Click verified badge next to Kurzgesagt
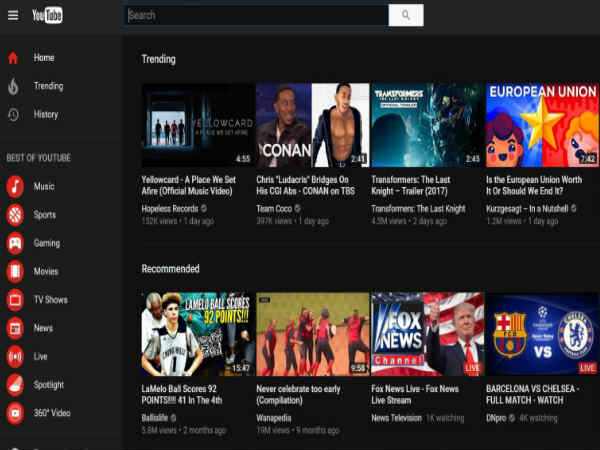600x450 pixels. point(573,209)
